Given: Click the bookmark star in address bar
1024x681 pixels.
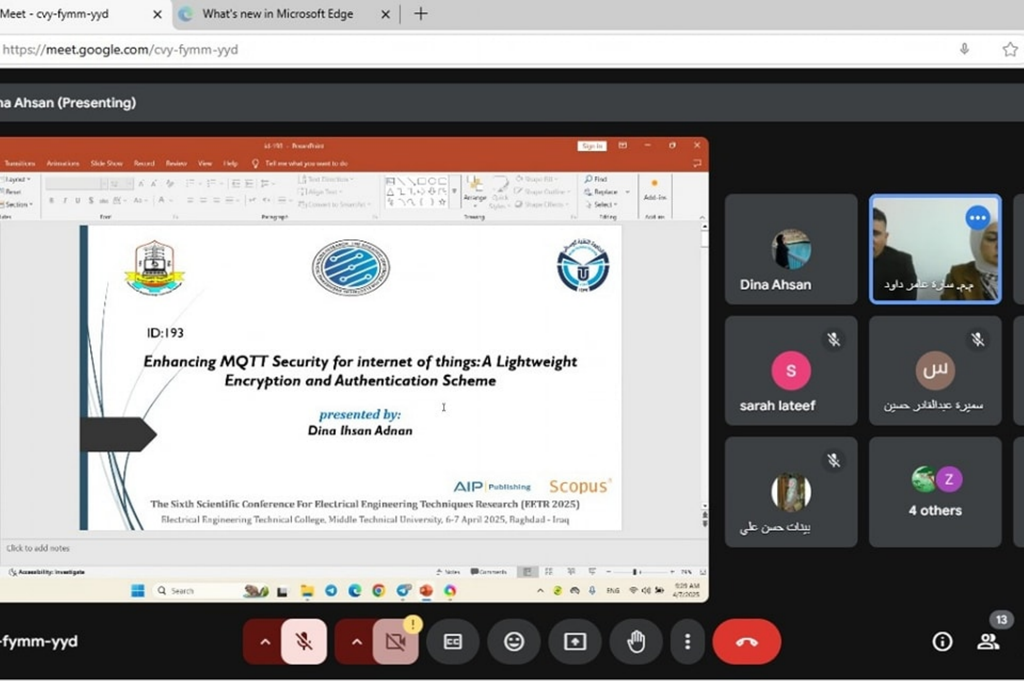Looking at the screenshot, I should pyautogui.click(x=1009, y=49).
